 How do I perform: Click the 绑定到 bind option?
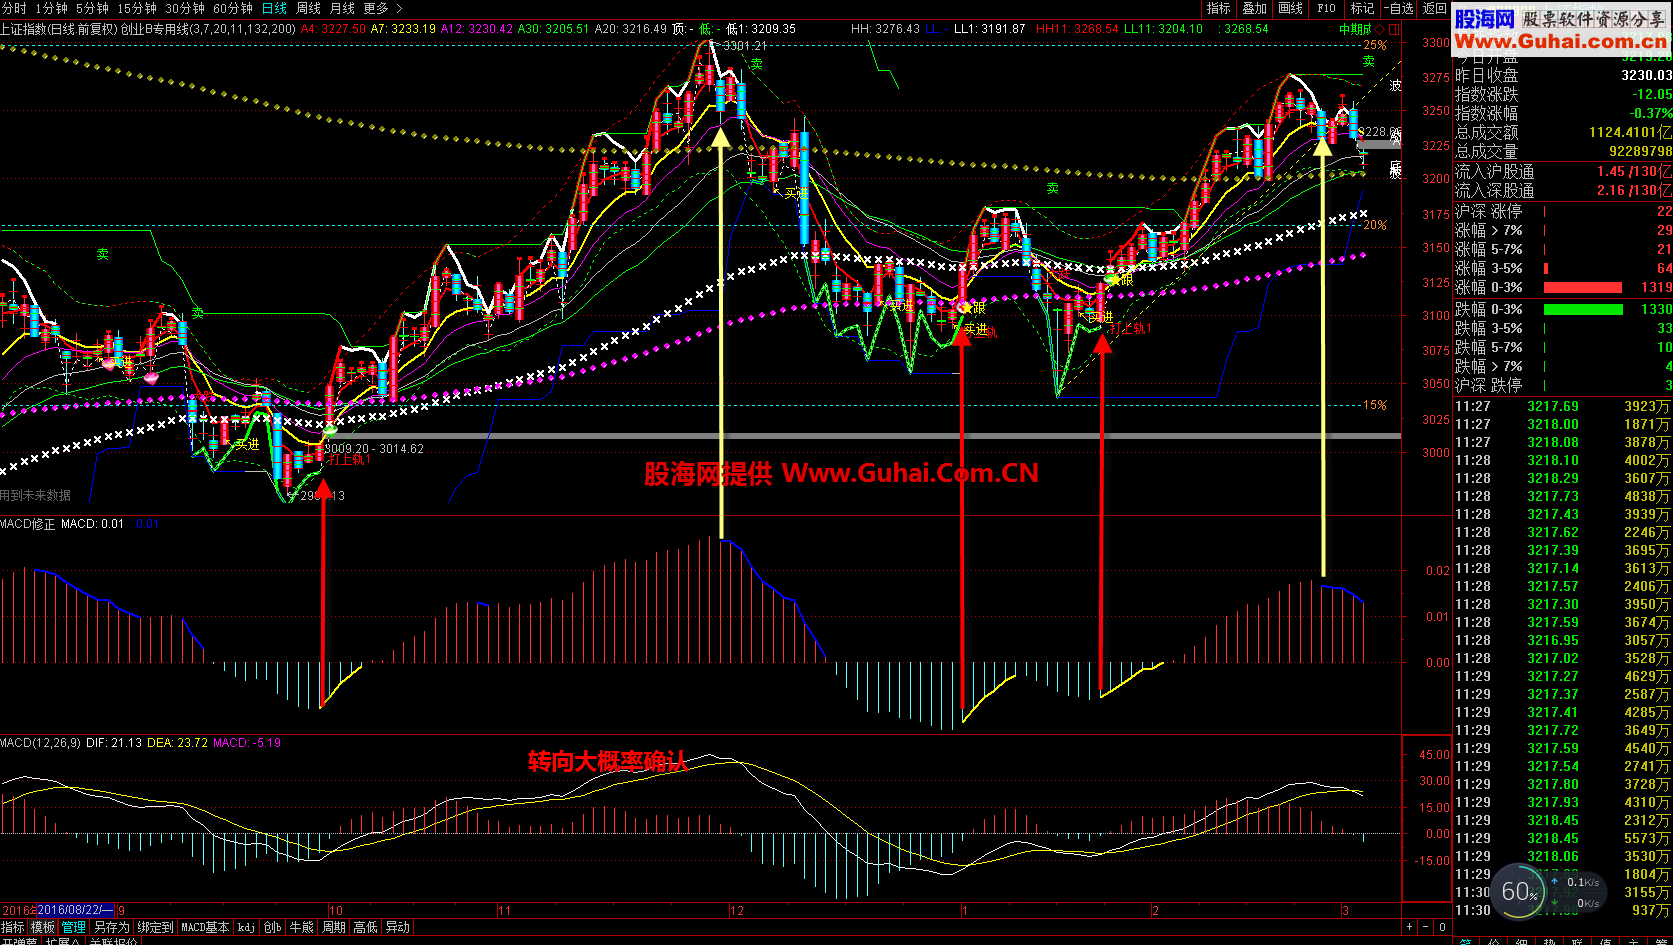click(x=155, y=928)
